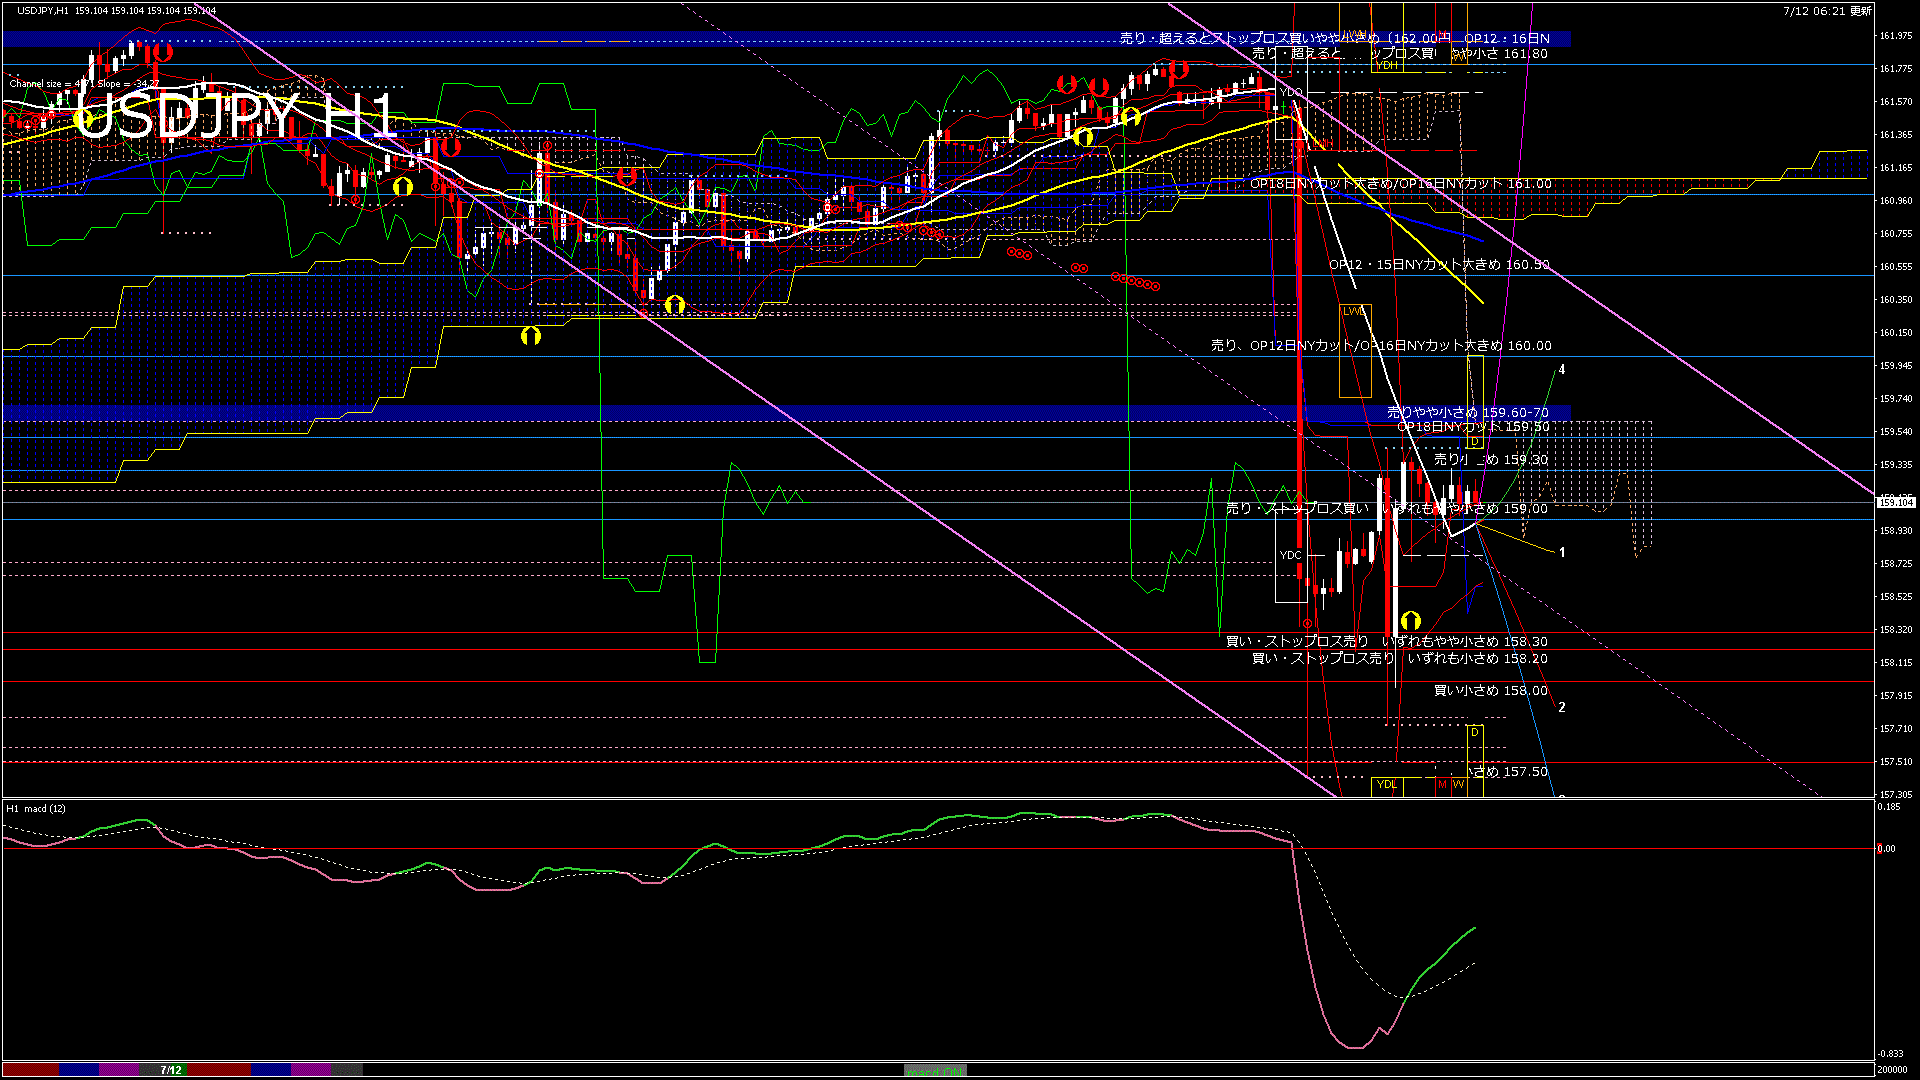Click the 7/12 date marker on timeline

tap(171, 1070)
